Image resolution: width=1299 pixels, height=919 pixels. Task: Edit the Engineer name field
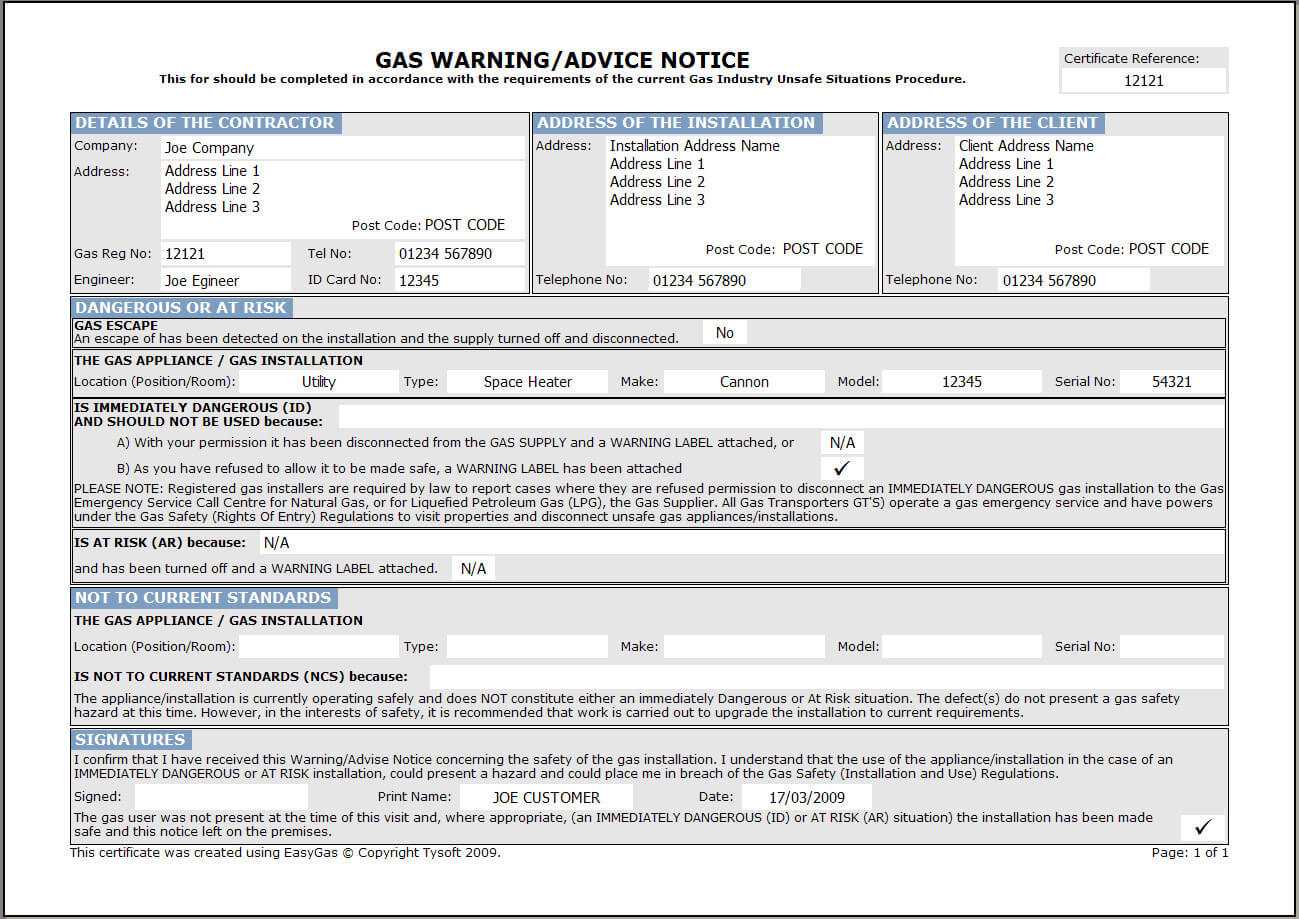click(x=225, y=281)
